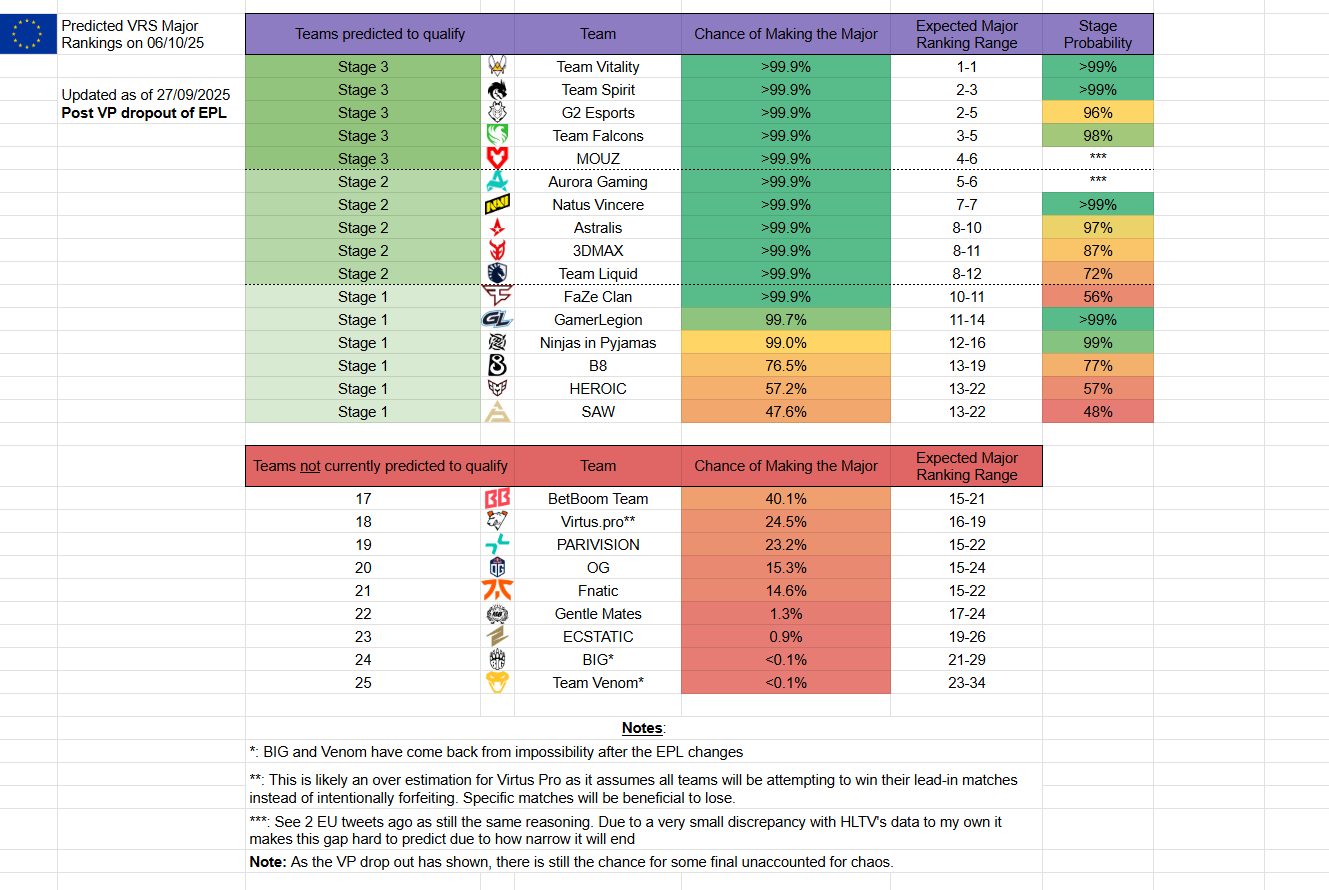
Task: Click the G2 Esports logo icon
Action: click(497, 113)
